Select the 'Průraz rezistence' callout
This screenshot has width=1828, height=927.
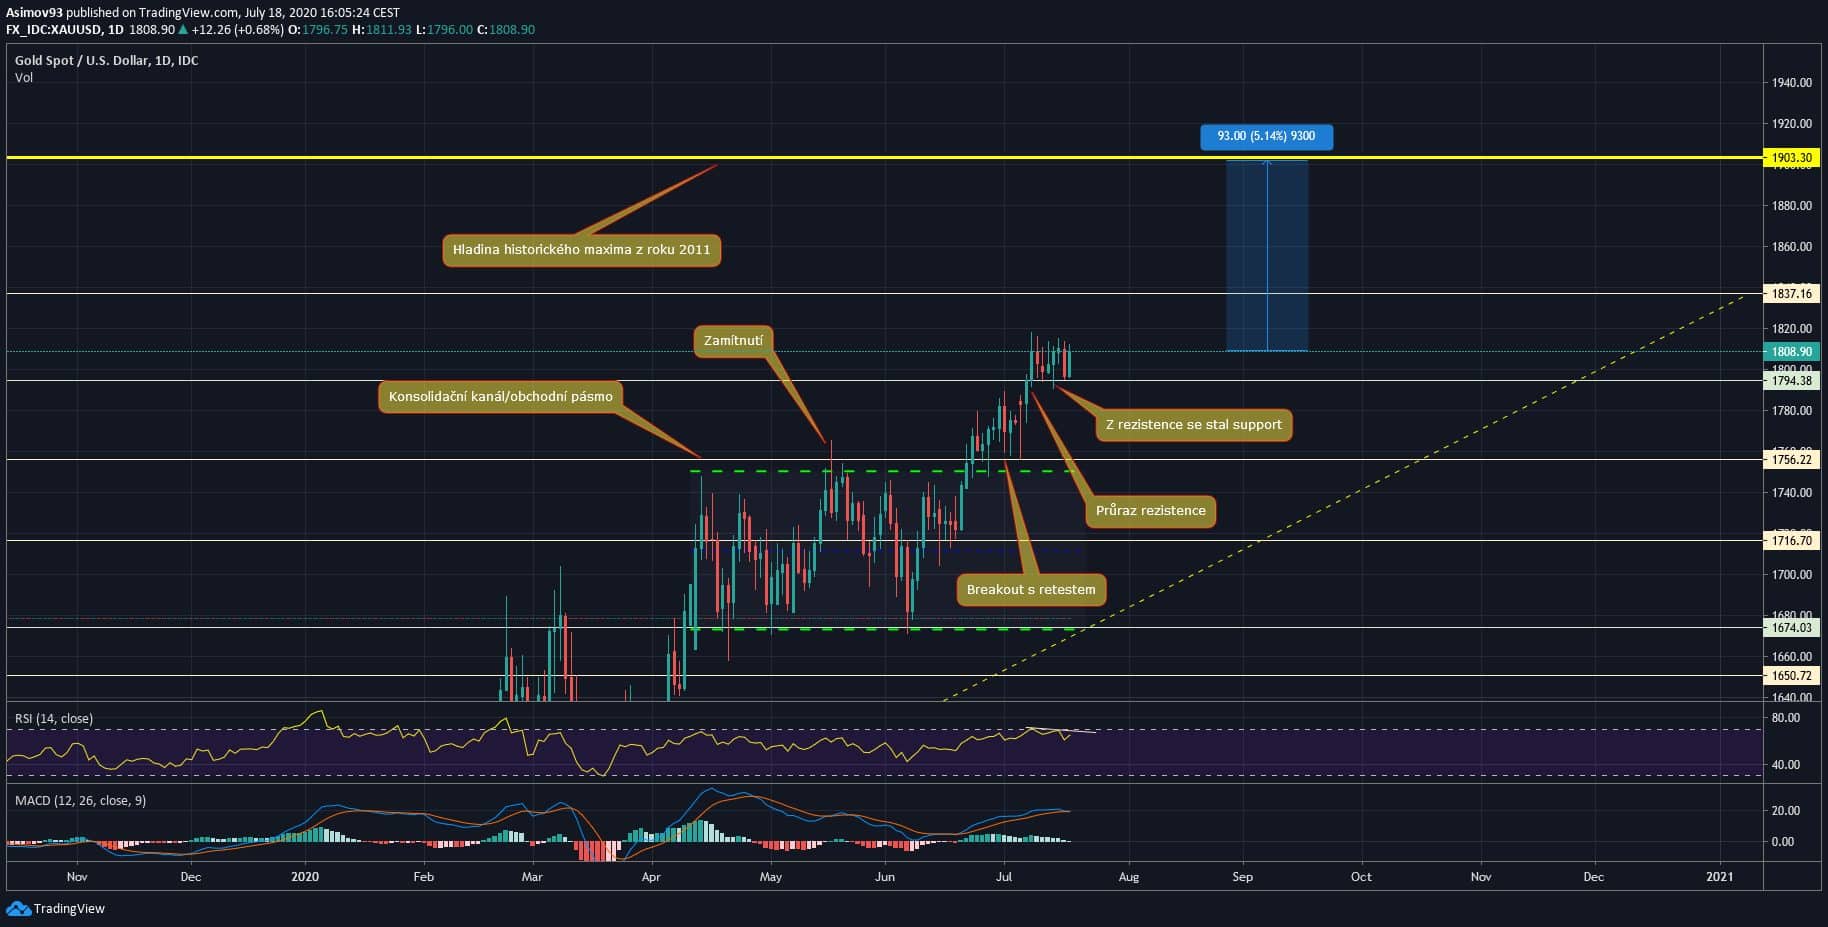click(x=1150, y=511)
